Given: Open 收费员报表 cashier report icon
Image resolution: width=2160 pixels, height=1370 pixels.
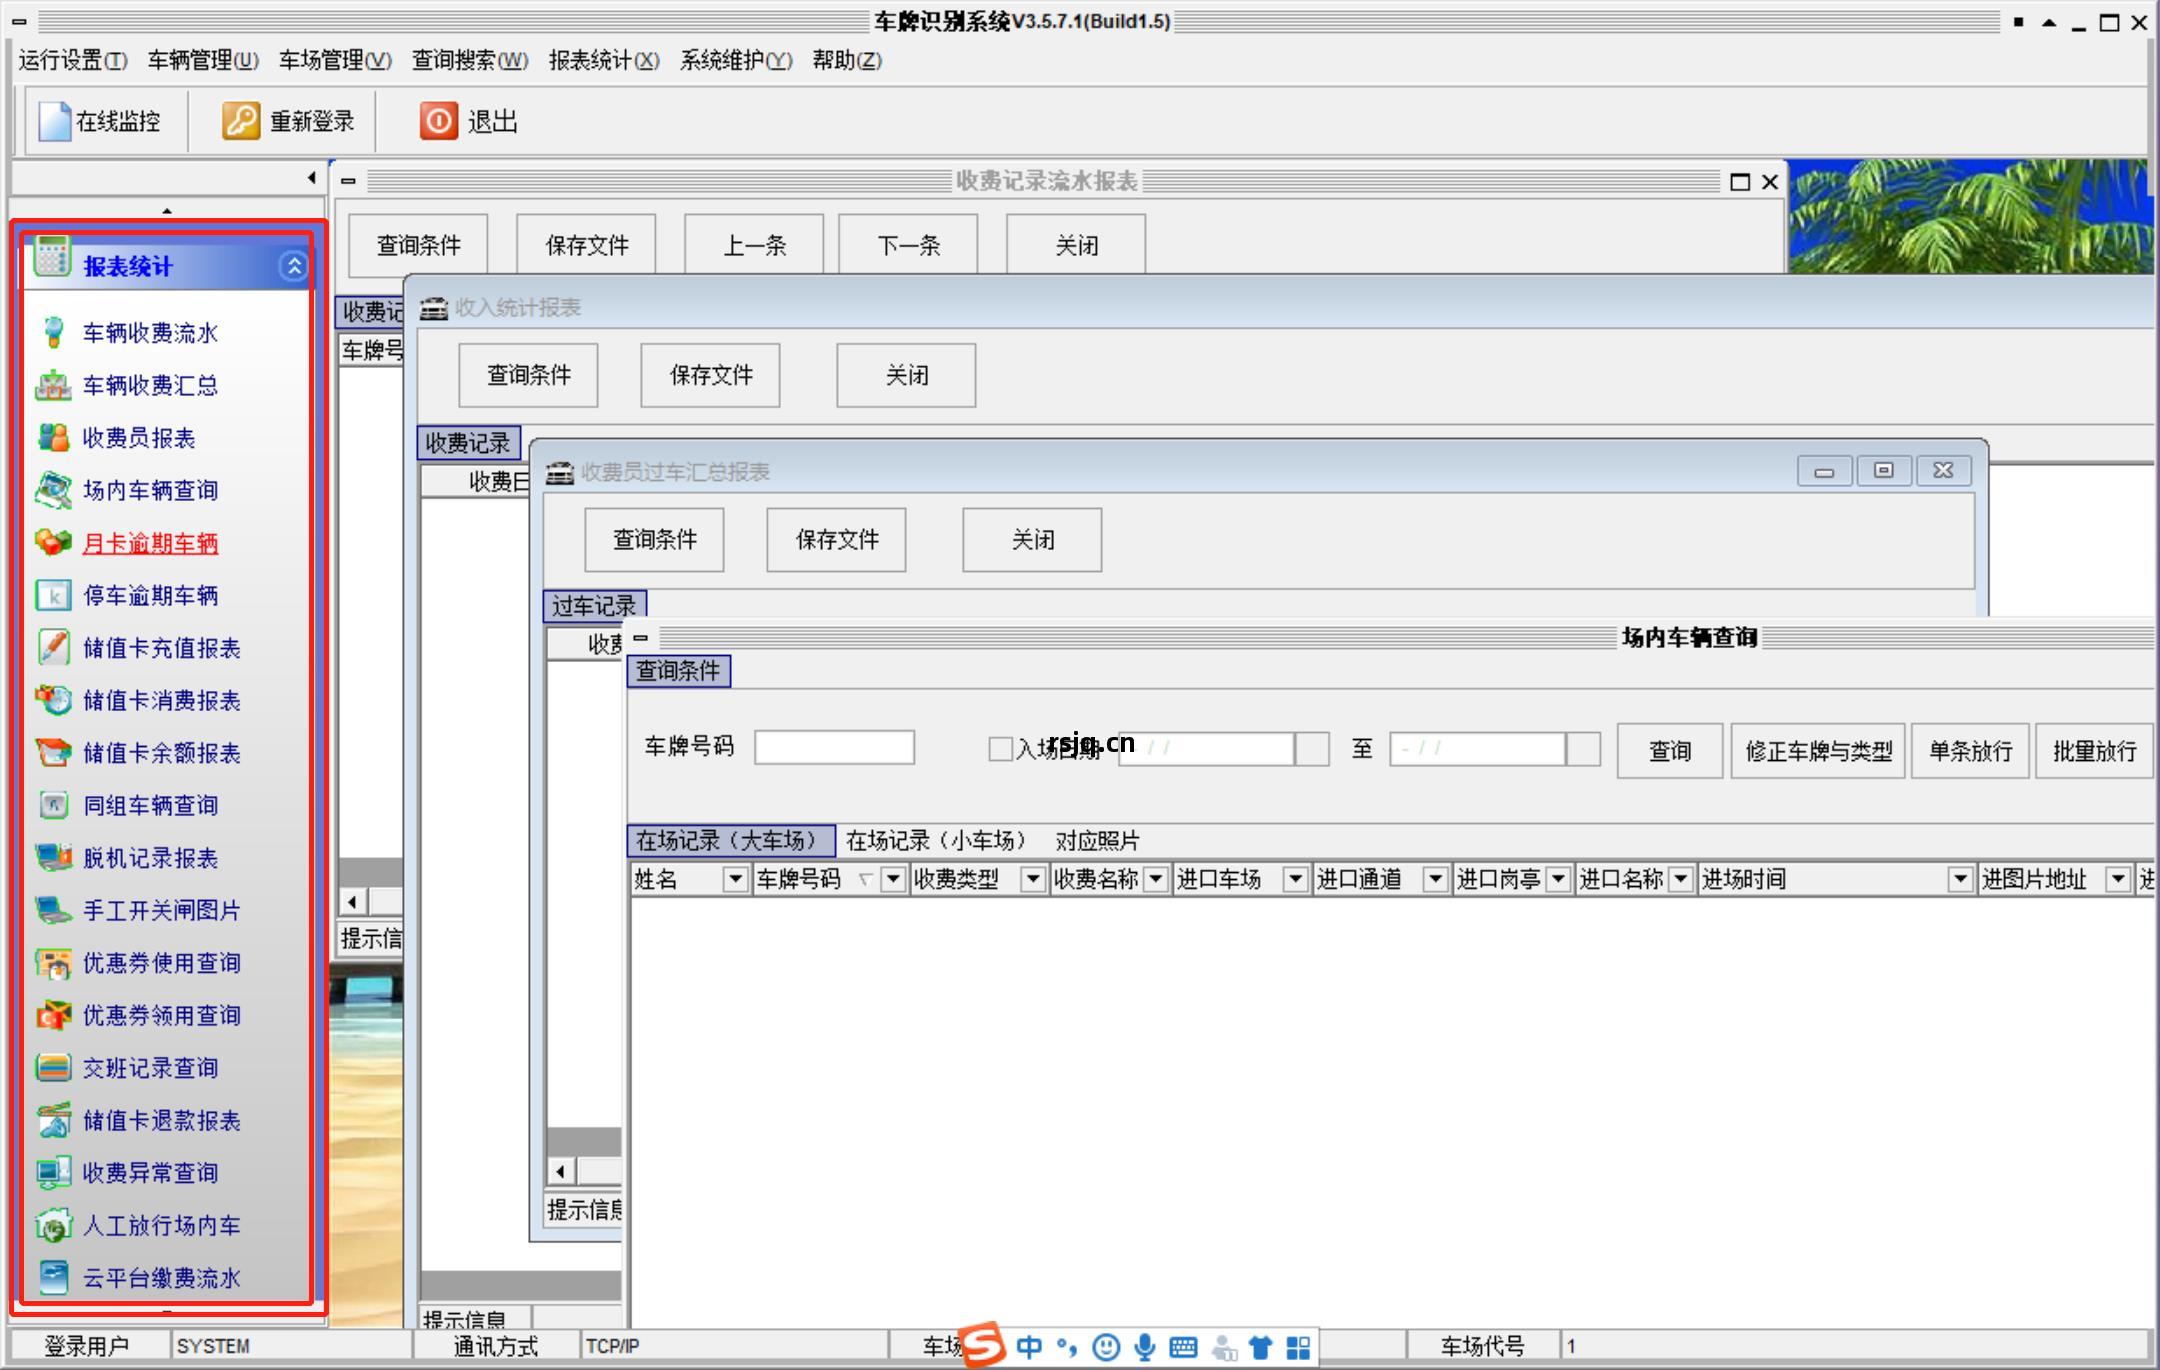Looking at the screenshot, I should click(140, 438).
